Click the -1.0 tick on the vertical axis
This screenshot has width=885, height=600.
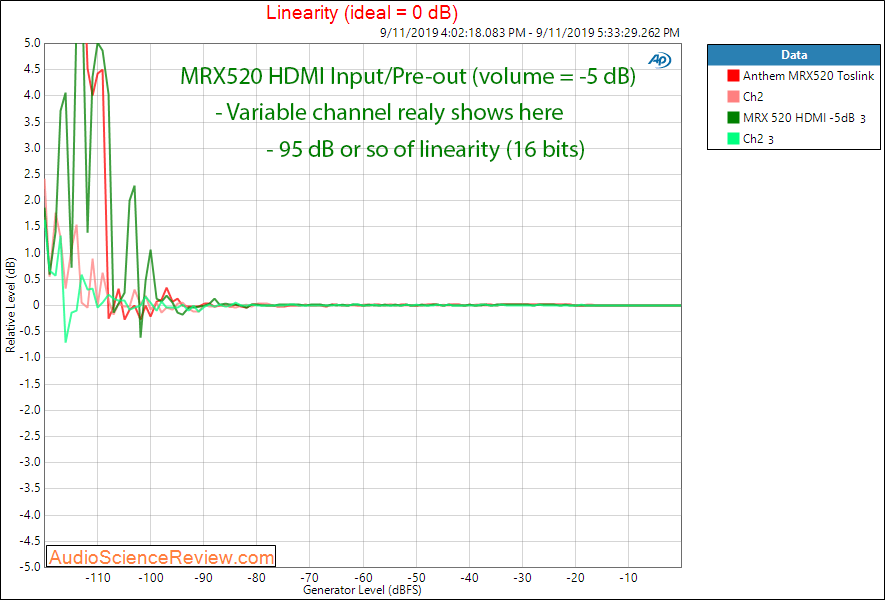(x=30, y=357)
